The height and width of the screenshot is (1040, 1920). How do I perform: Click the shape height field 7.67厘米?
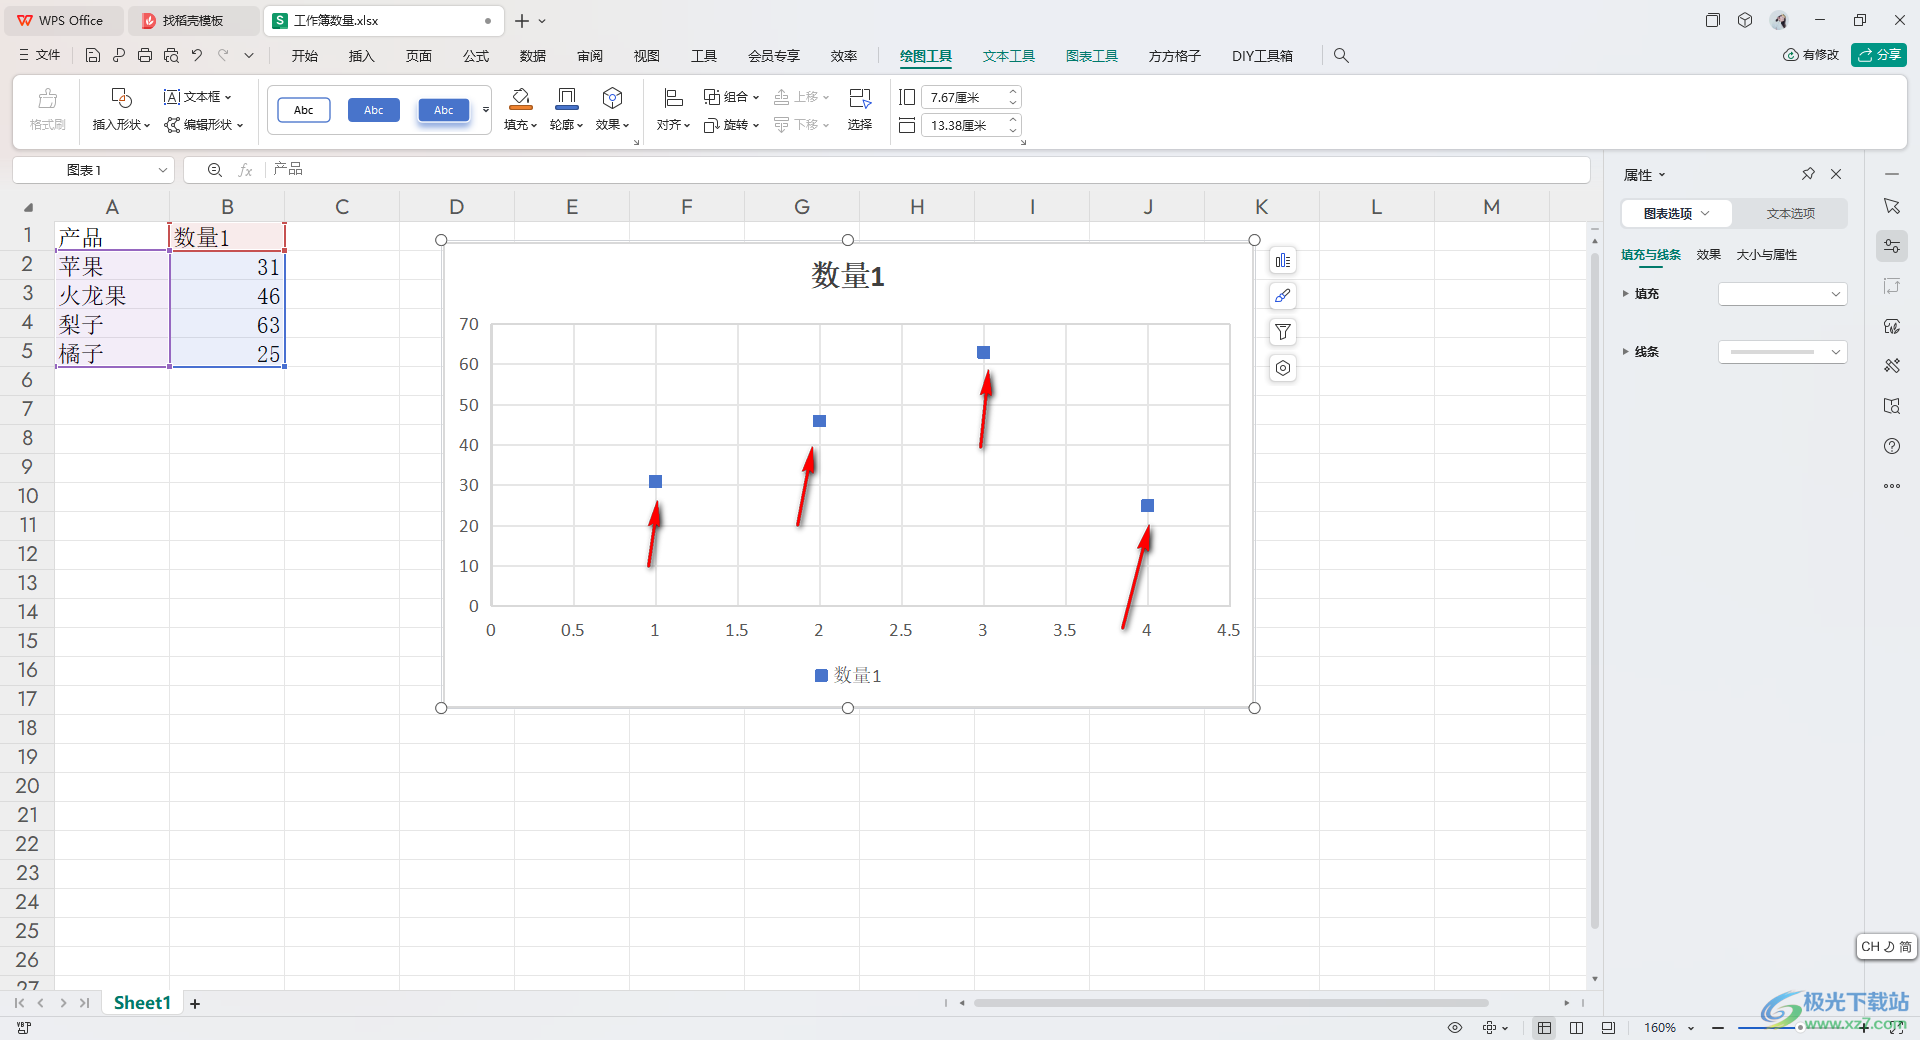click(x=962, y=97)
